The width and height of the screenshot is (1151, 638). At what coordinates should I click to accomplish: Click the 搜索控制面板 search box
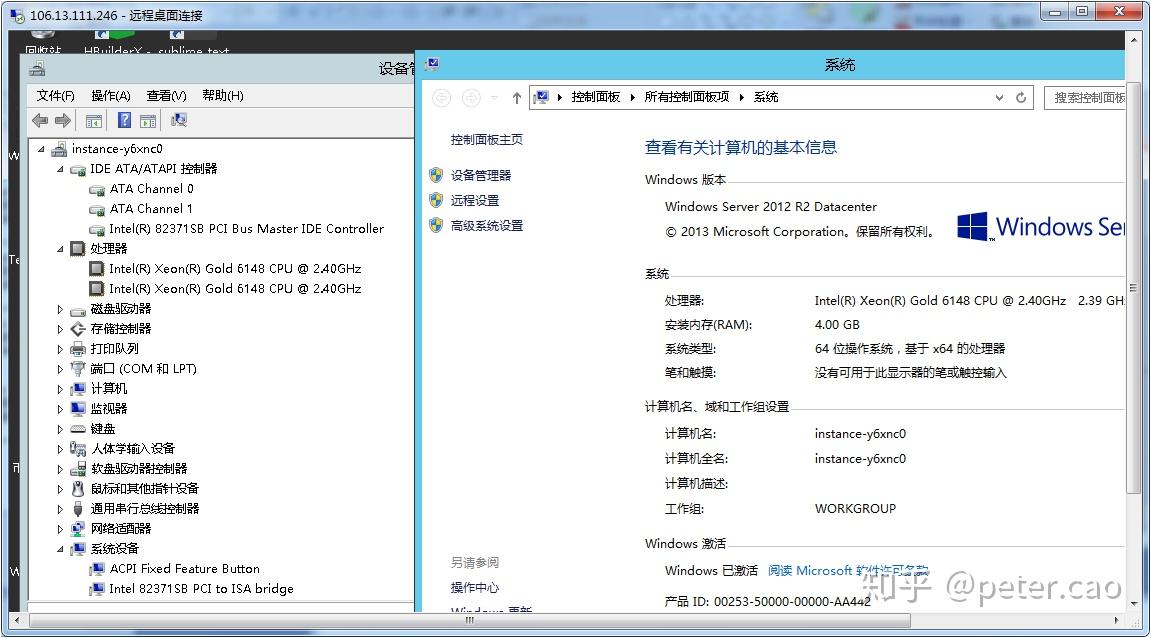[1085, 98]
